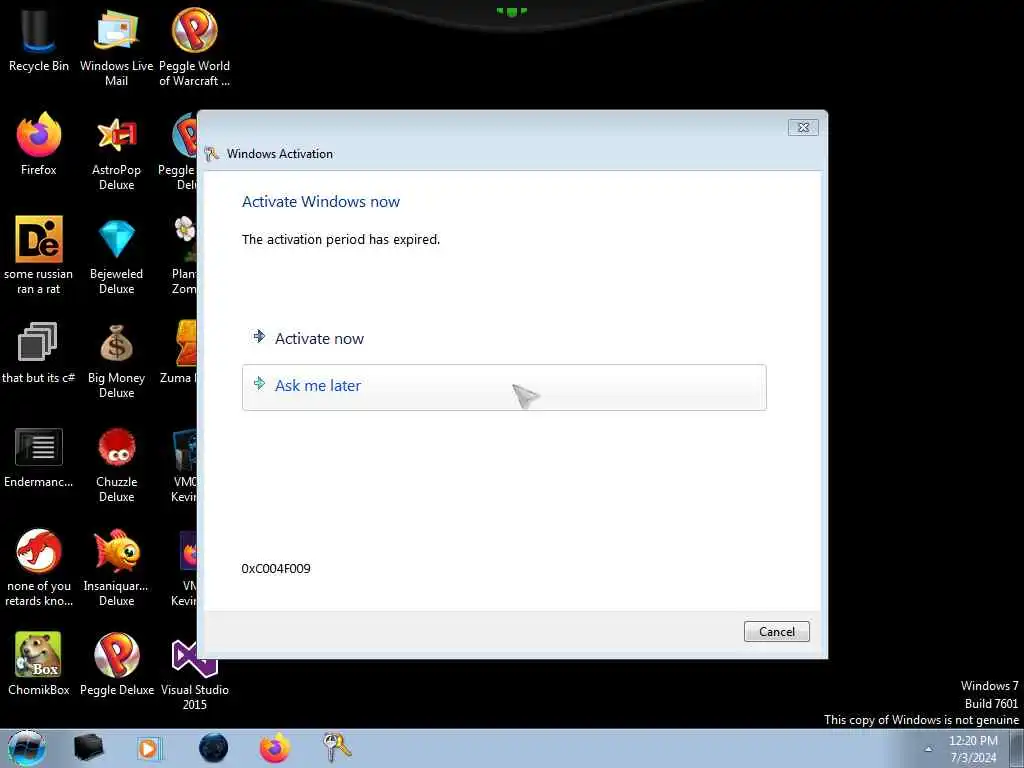Open the media player taskbar icon

point(149,748)
